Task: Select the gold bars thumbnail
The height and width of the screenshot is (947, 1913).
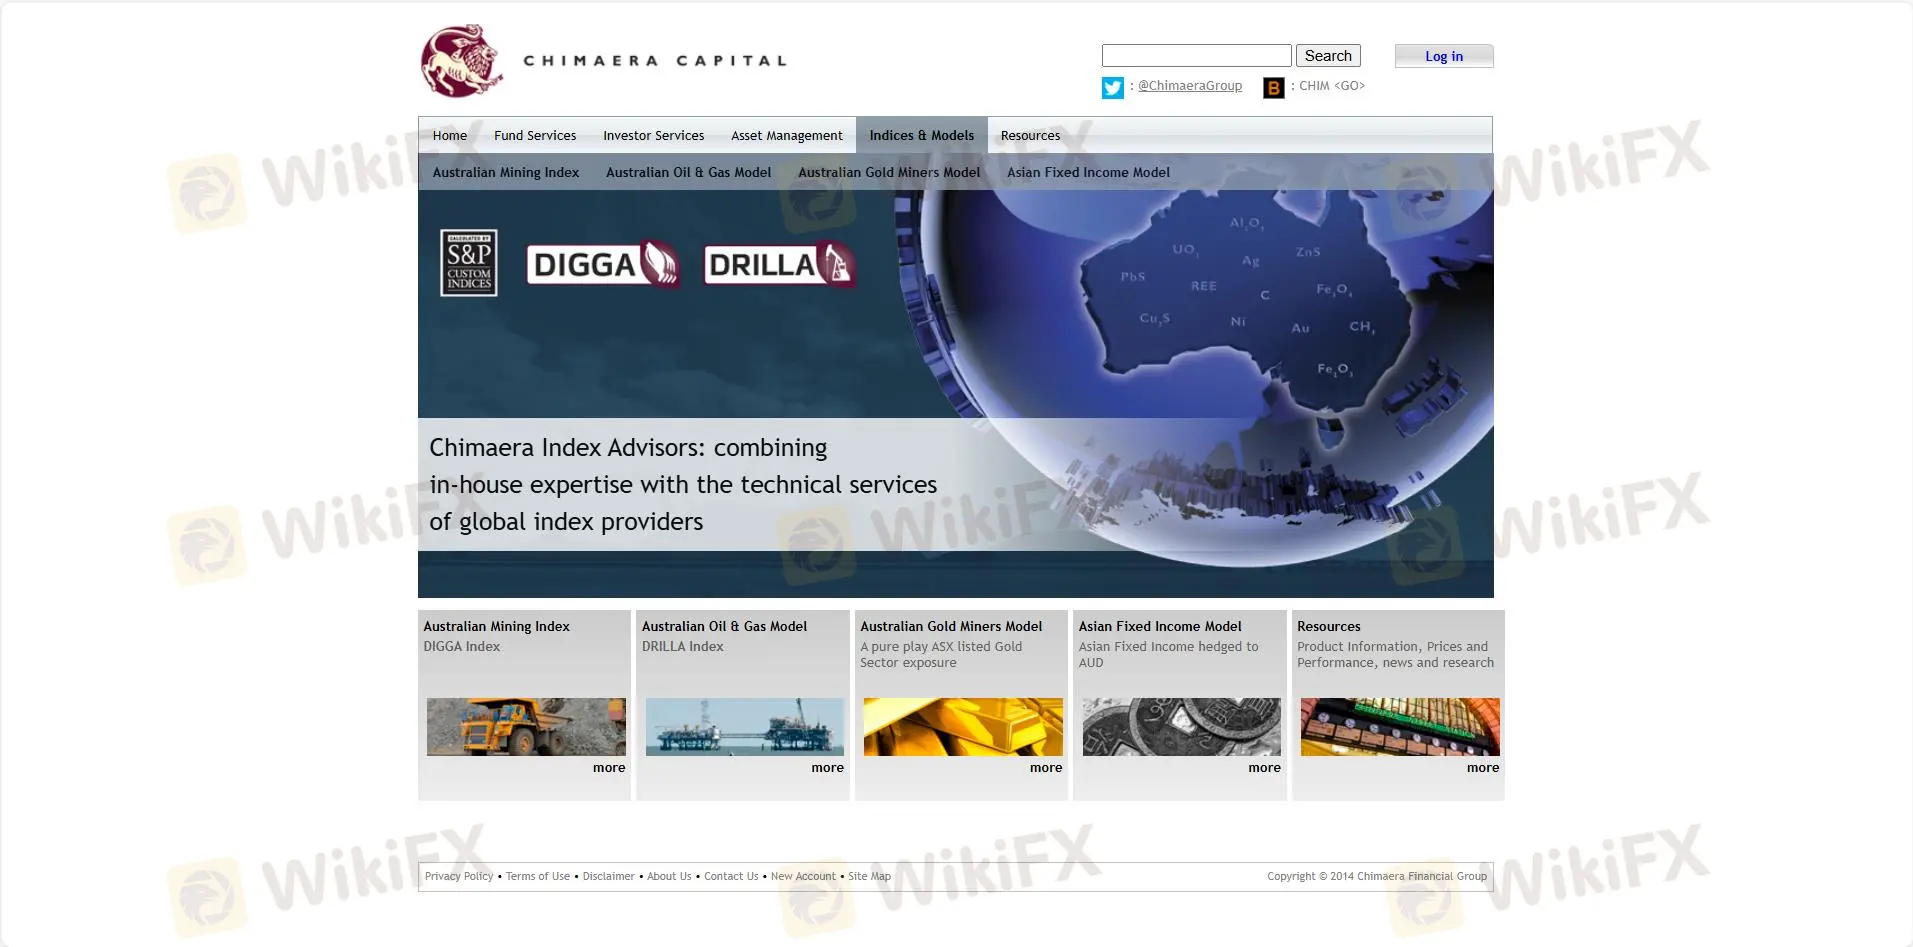Action: [963, 727]
